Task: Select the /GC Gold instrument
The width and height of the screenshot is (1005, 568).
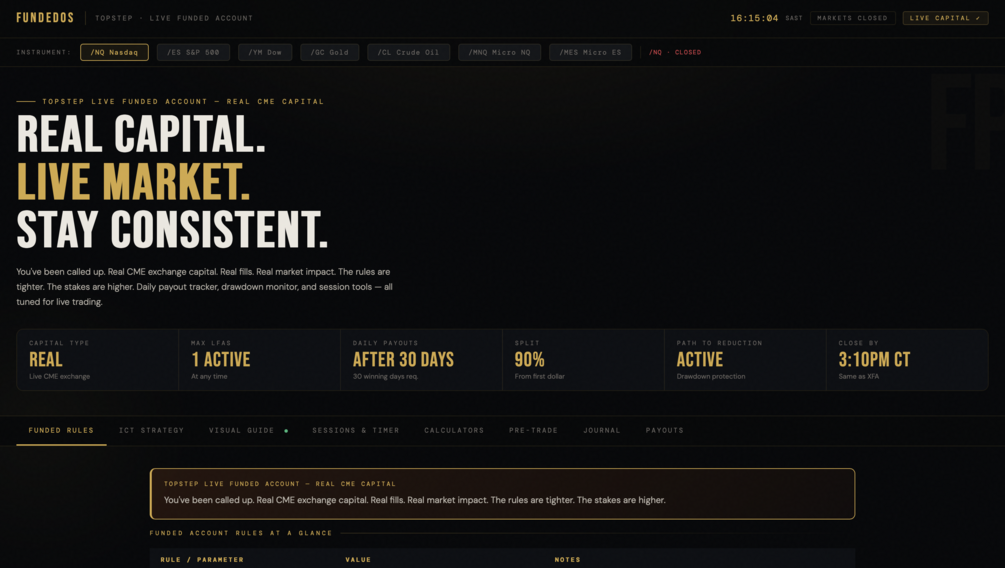Action: pos(329,53)
